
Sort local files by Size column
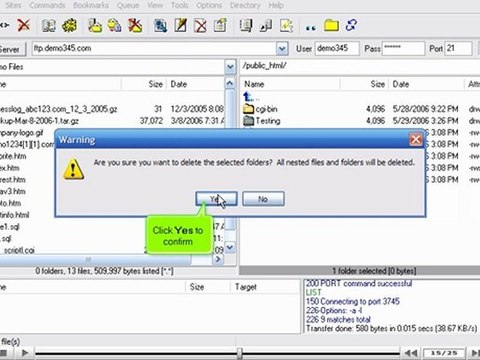point(144,84)
